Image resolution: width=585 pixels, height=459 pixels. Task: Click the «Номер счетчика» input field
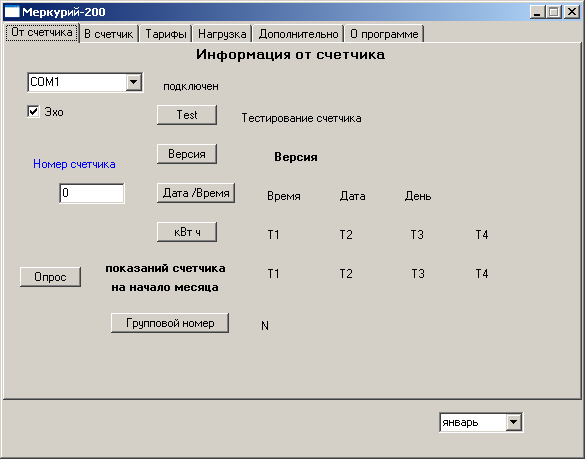point(92,193)
